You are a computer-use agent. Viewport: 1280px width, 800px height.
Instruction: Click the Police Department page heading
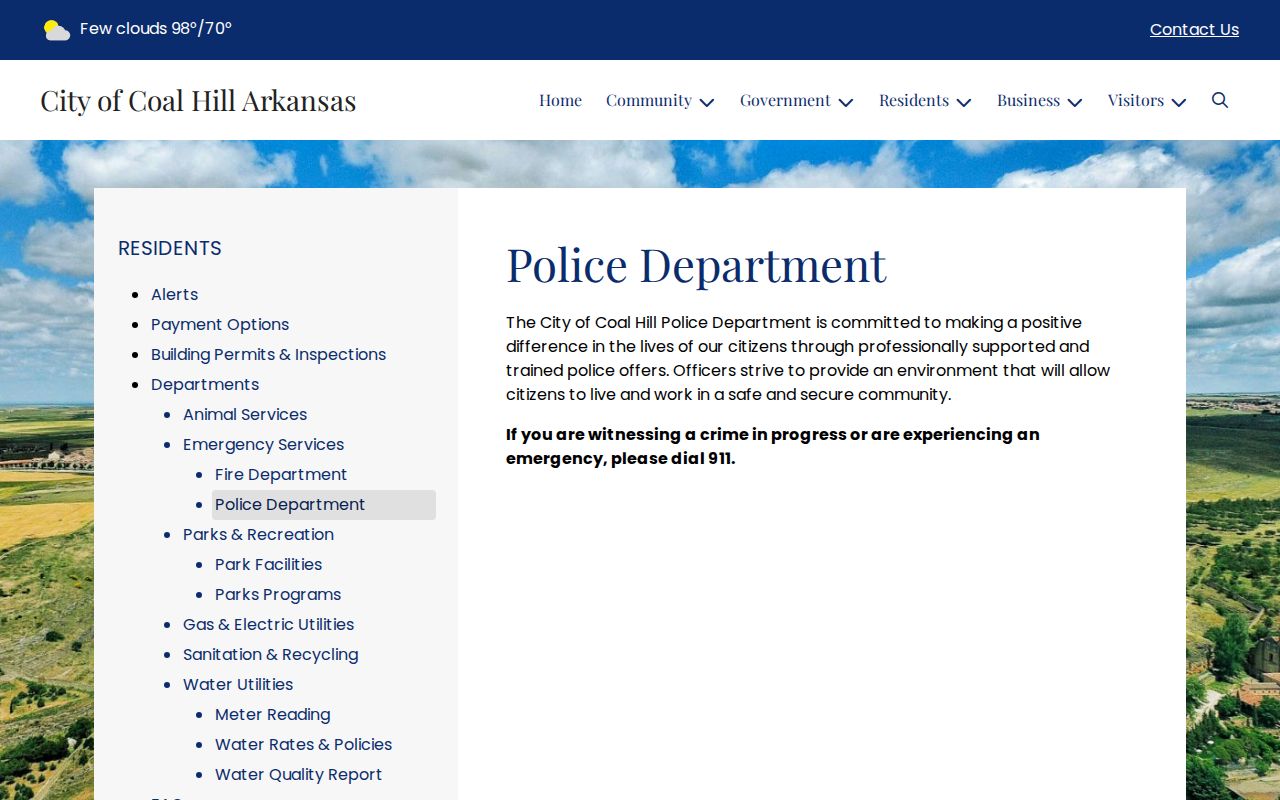(x=696, y=265)
